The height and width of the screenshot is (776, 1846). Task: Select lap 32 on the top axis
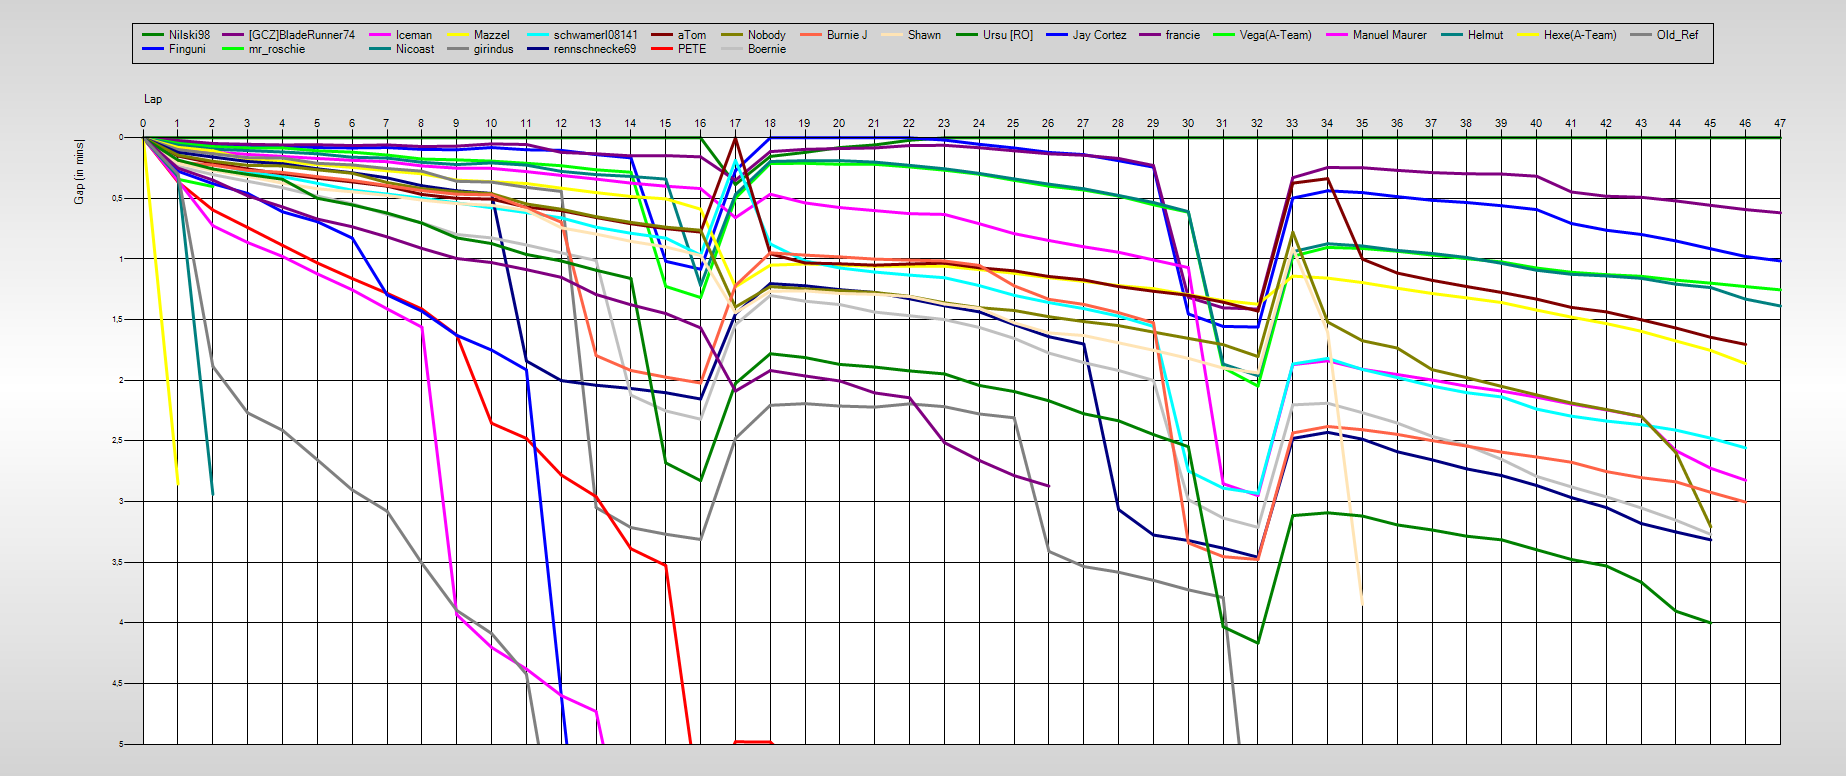(1257, 123)
